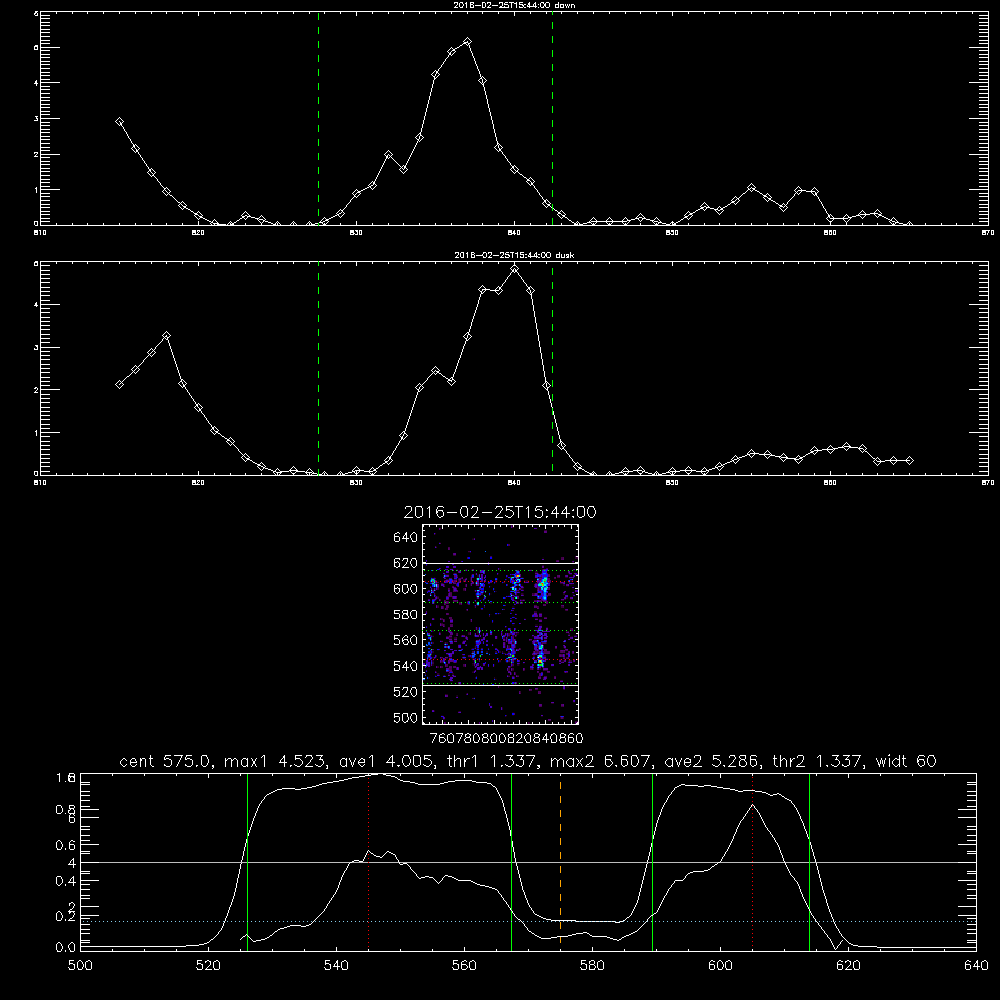Click the red dotted vertical line near 605
Viewport: 1000px width, 1000px height.
pyautogui.click(x=753, y=861)
